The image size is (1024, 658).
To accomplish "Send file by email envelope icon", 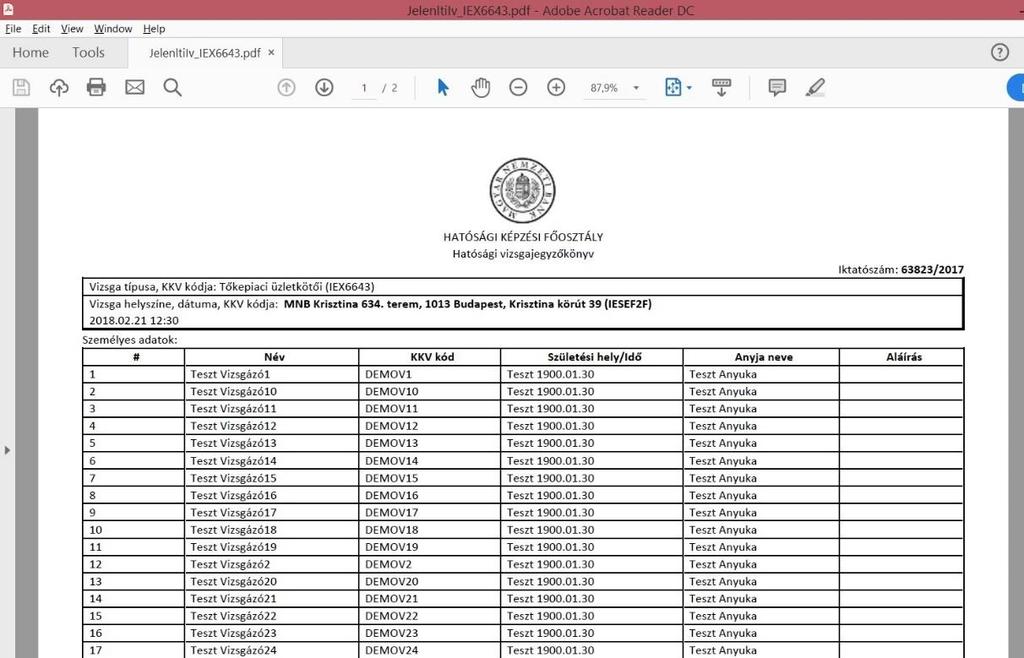I will tap(135, 87).
